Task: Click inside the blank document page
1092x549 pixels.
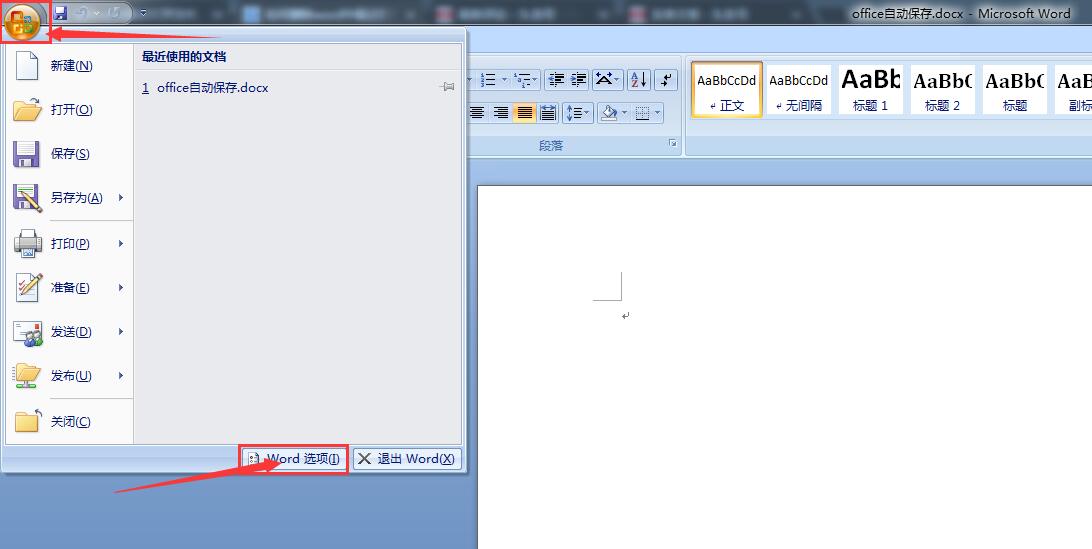Action: click(x=784, y=366)
